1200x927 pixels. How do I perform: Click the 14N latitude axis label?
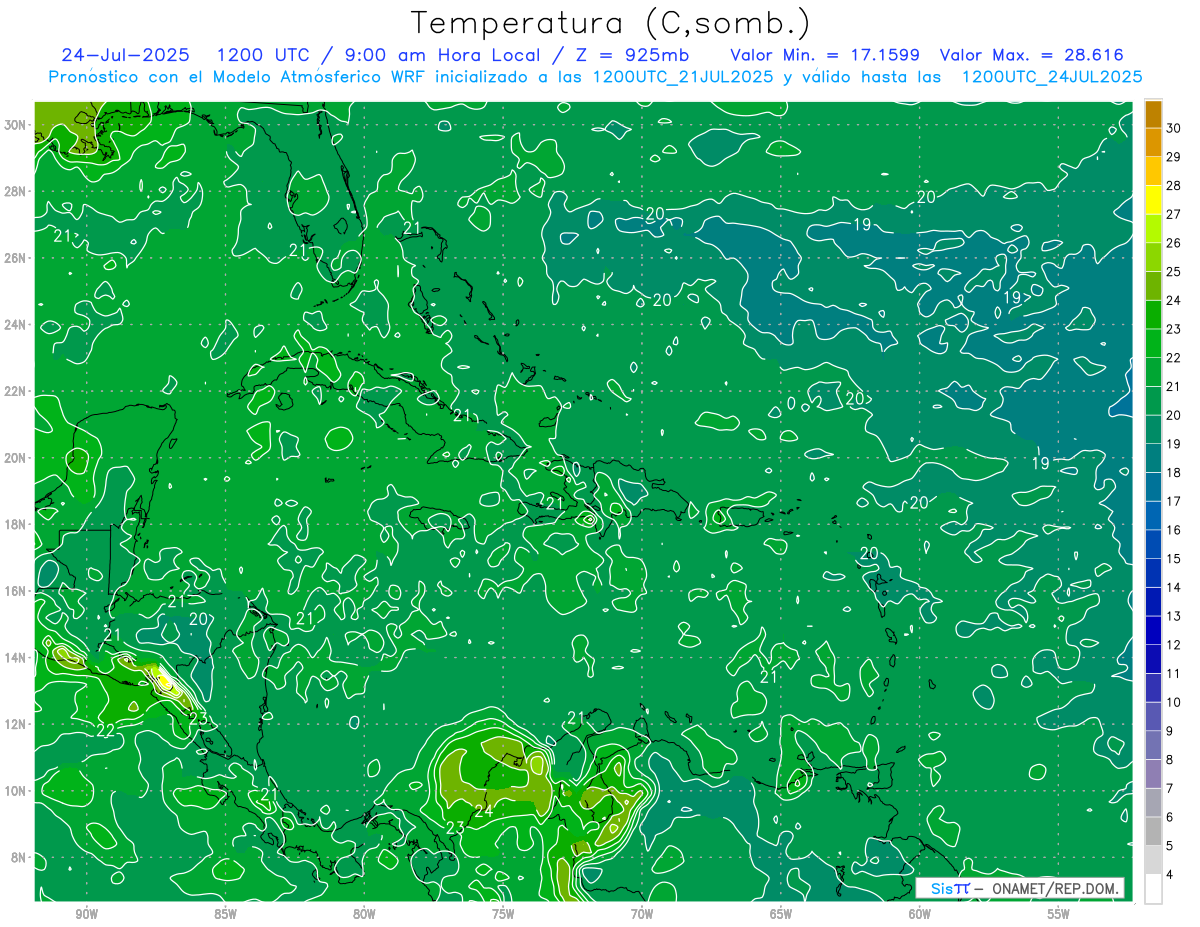[x=17, y=657]
